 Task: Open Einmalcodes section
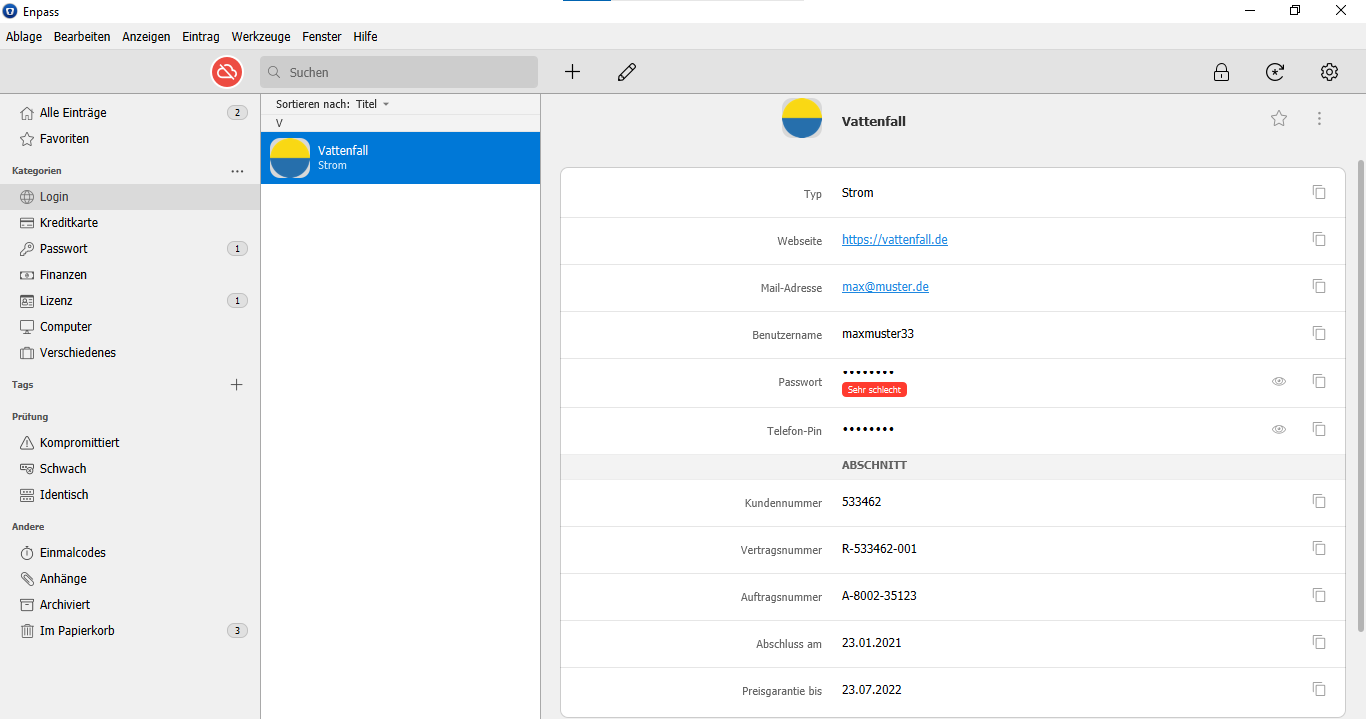(x=130, y=553)
